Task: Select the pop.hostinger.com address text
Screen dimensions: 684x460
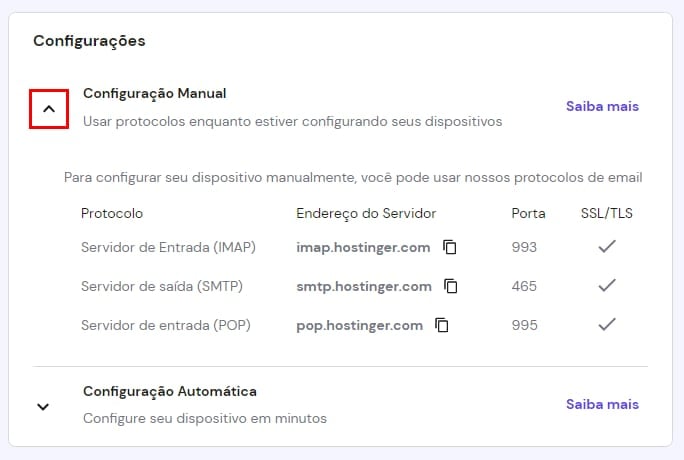Action: click(359, 325)
